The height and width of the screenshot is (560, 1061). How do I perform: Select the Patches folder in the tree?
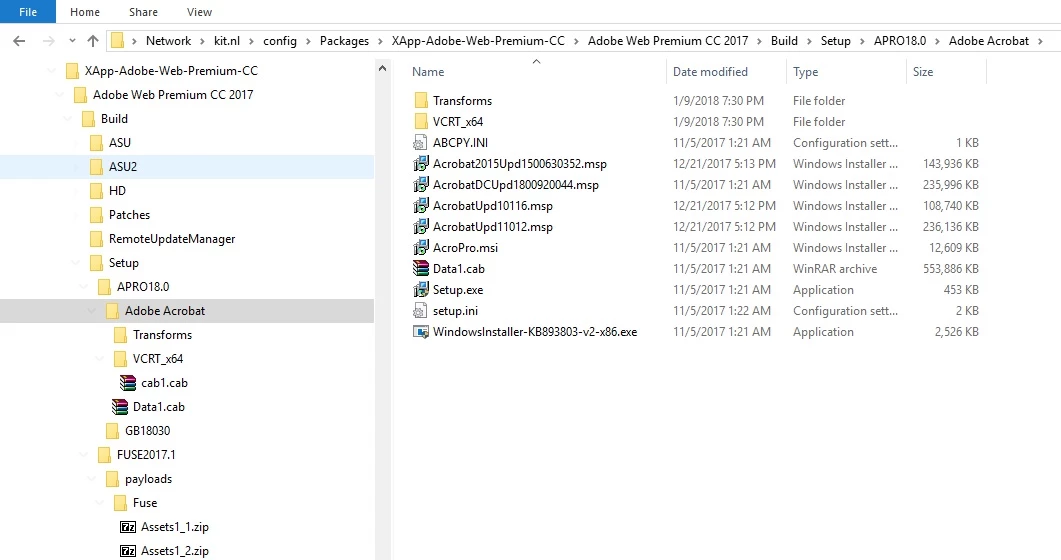(x=129, y=214)
